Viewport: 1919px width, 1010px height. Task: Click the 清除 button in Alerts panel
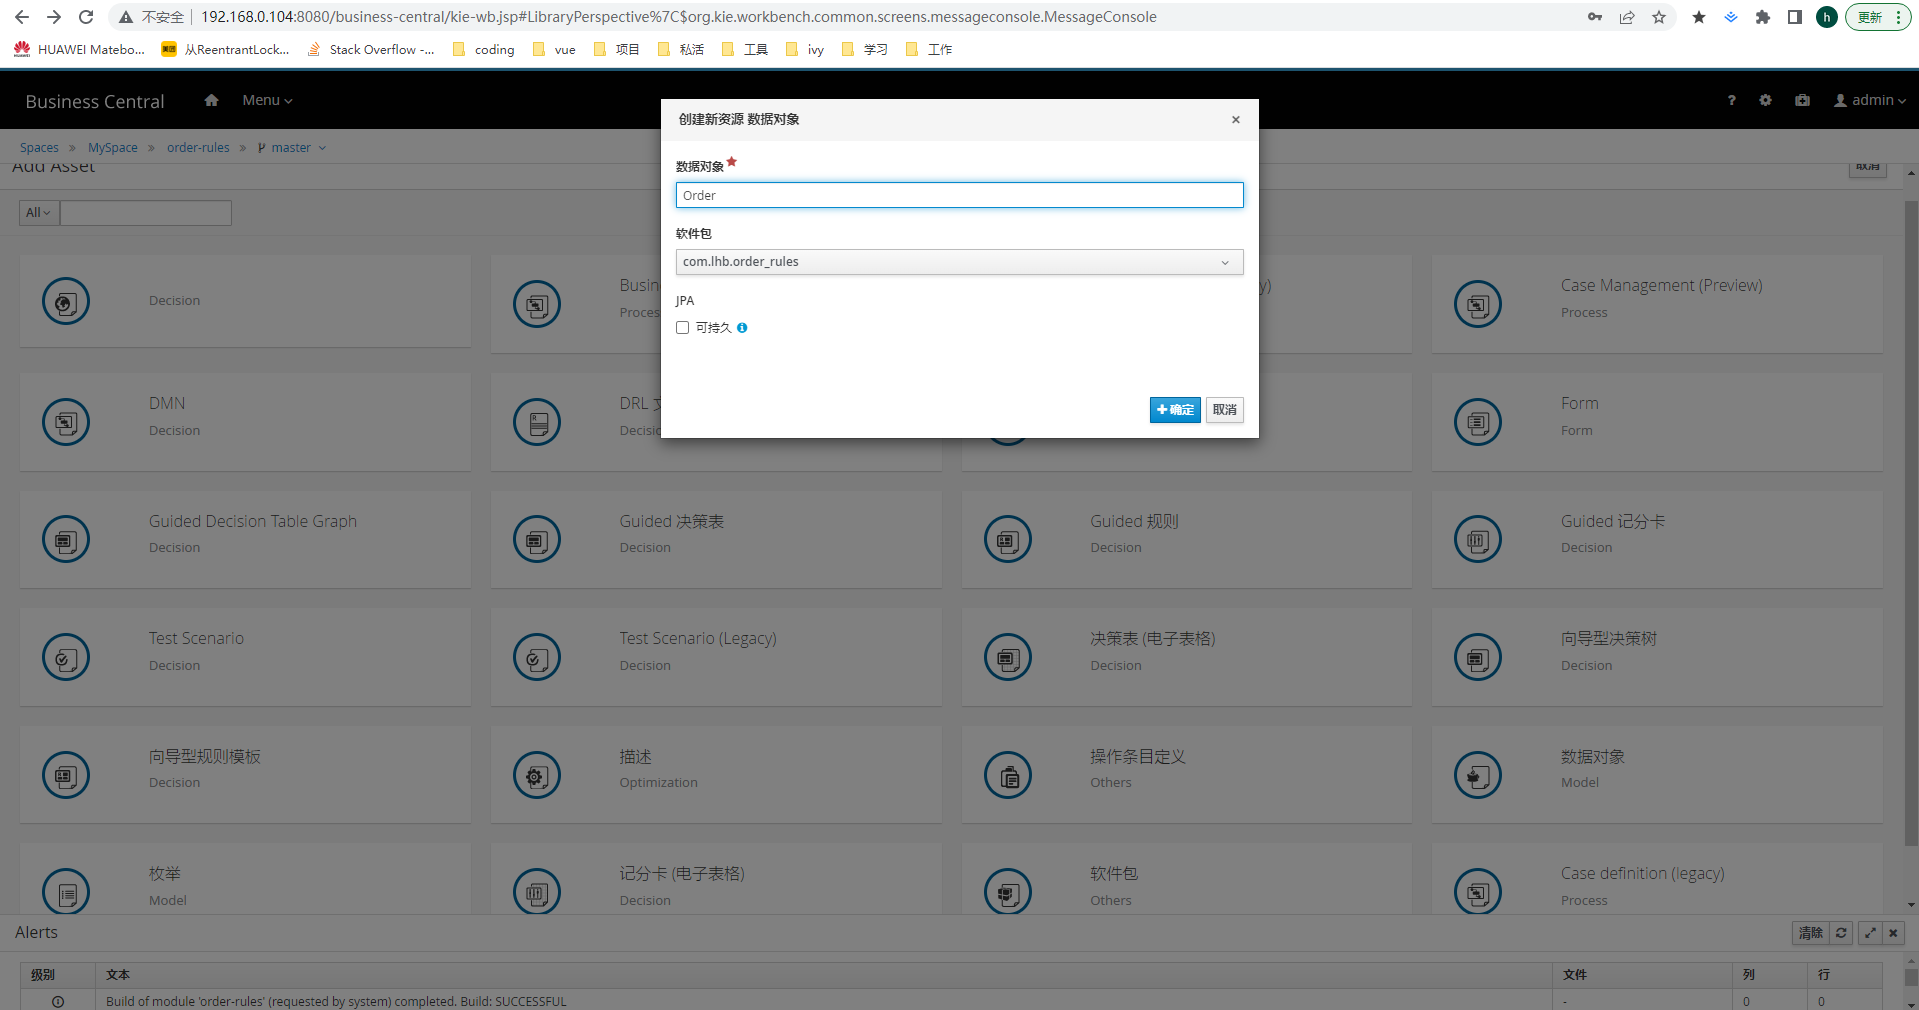coord(1810,933)
